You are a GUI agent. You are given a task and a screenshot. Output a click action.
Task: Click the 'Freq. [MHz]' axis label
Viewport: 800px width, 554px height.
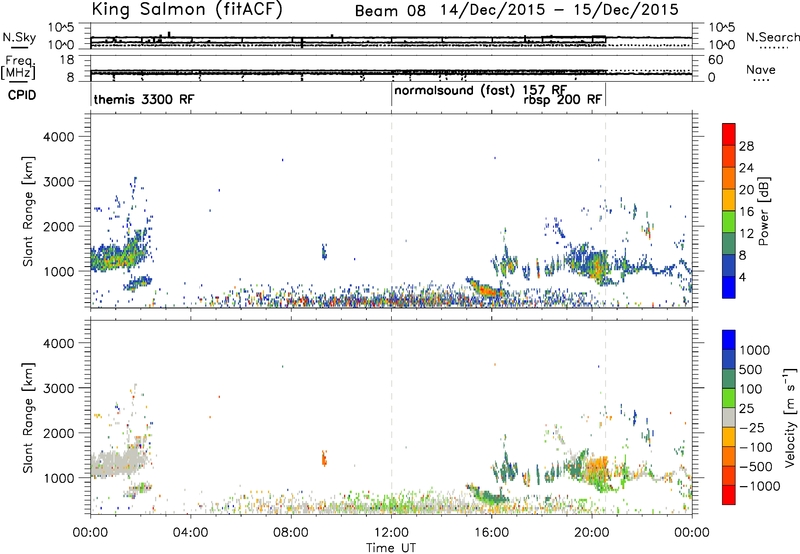click(x=18, y=68)
